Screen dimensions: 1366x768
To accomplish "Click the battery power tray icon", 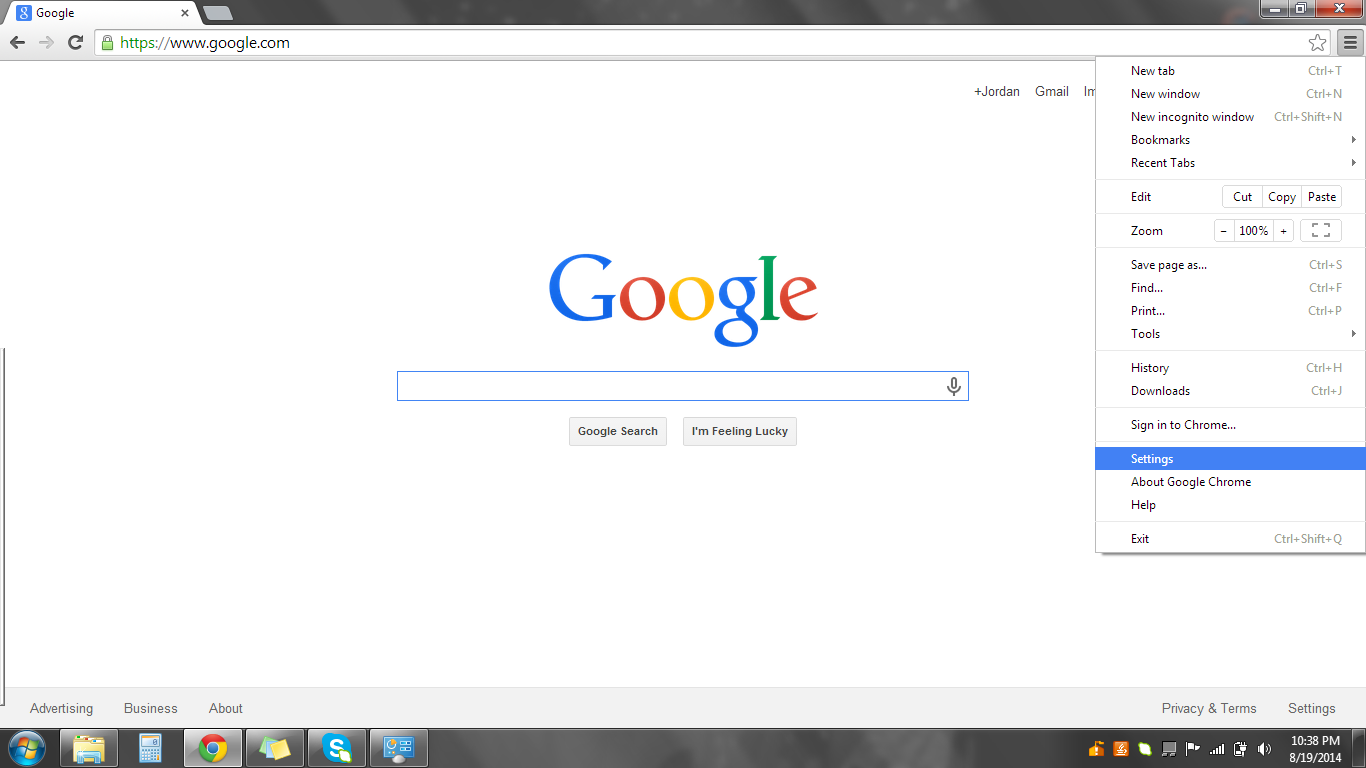I will click(x=1241, y=749).
